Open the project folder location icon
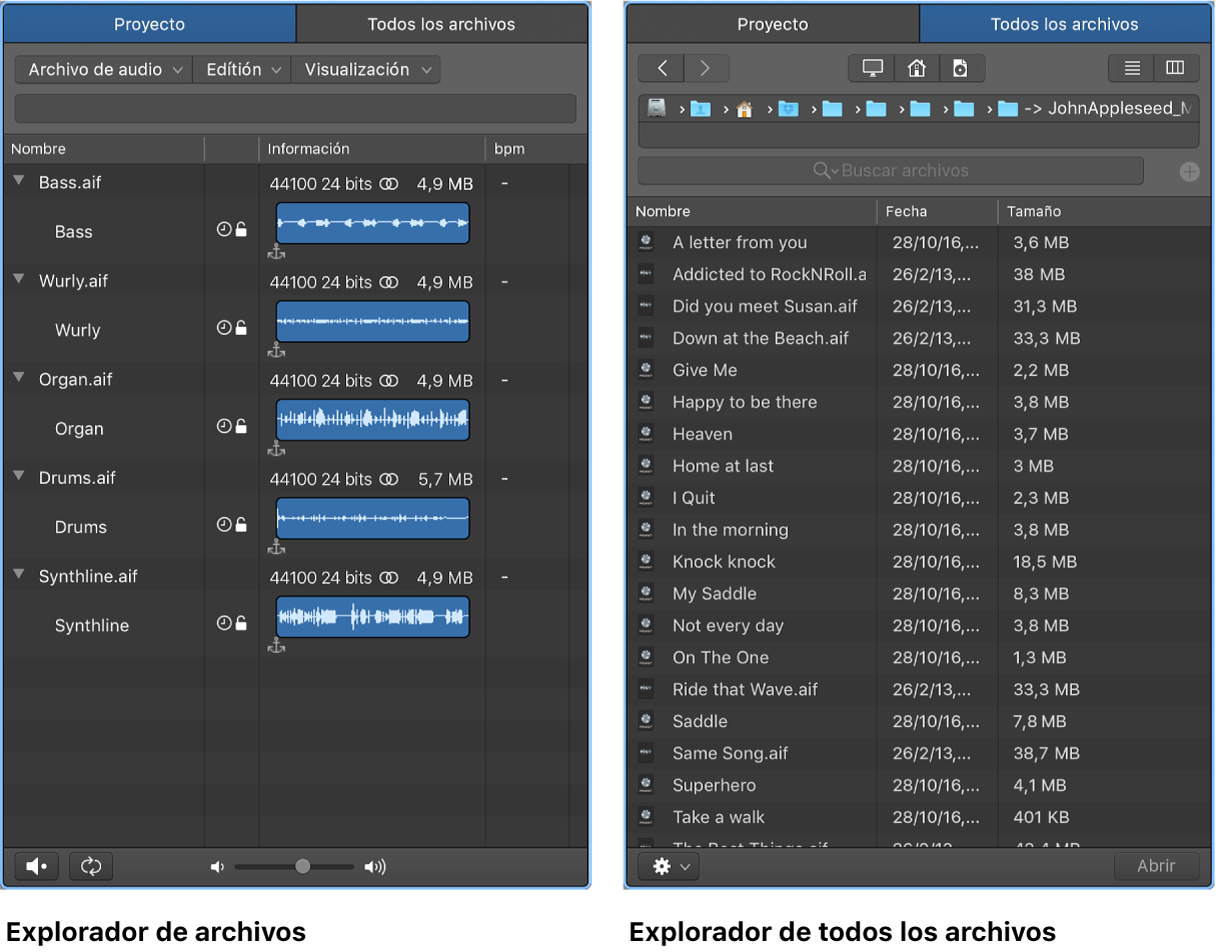Screen dimensions: 1216x952 960,68
